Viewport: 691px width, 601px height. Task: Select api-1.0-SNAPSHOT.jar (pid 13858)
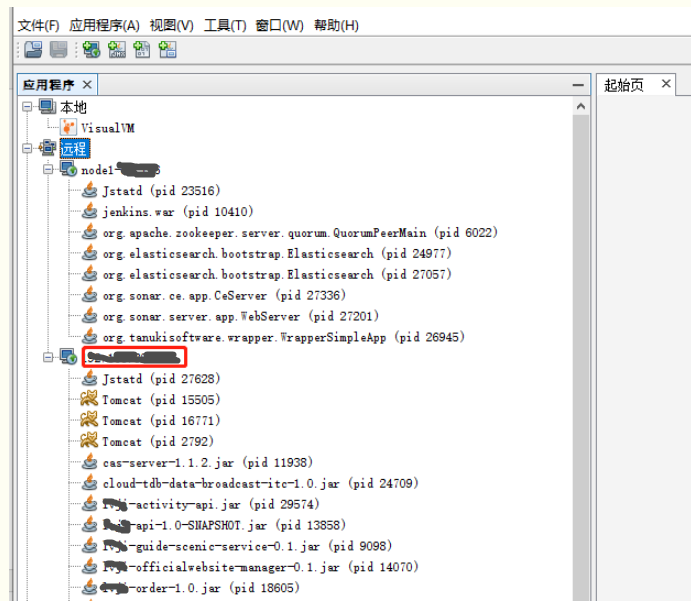click(224, 526)
